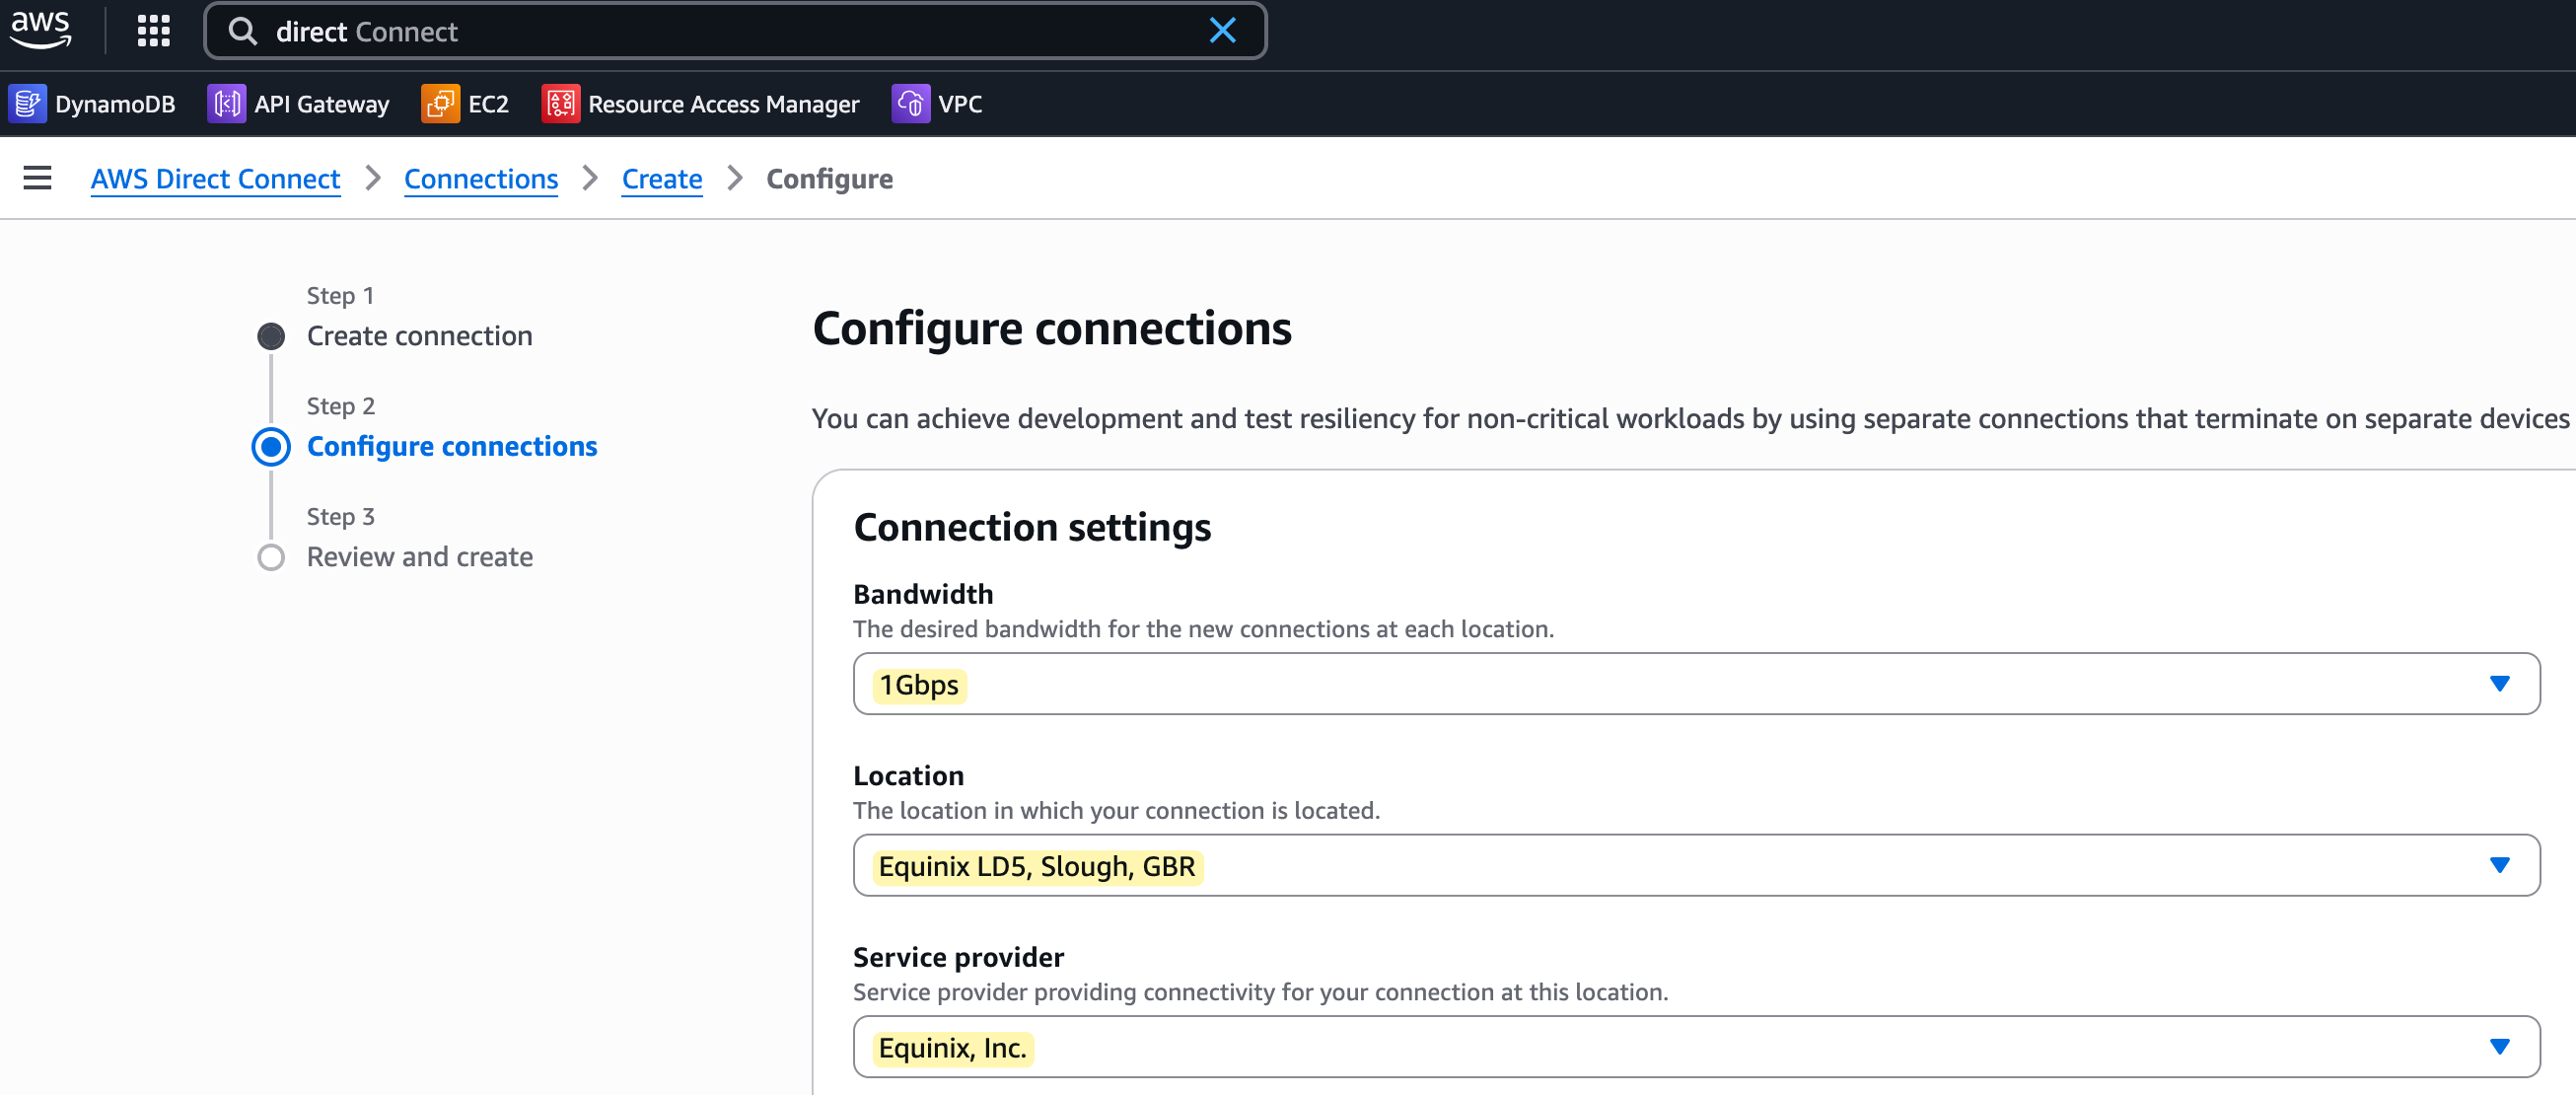This screenshot has width=2576, height=1095.
Task: Click the Step 2 active circle marker
Action: point(271,446)
